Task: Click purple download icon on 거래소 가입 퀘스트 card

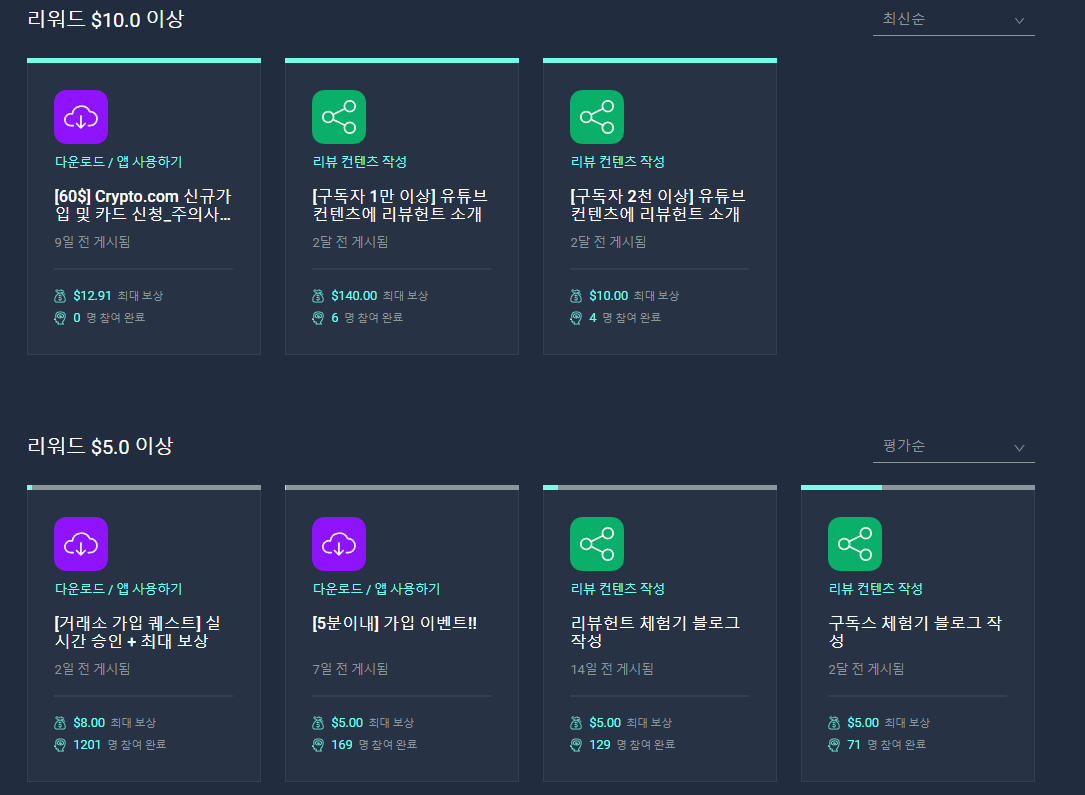Action: [81, 544]
